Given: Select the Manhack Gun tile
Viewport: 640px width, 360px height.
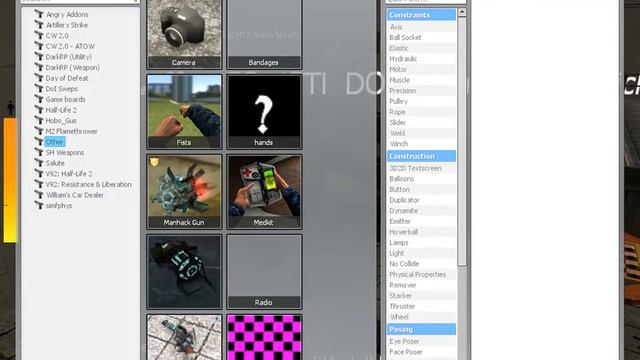Looking at the screenshot, I should (184, 191).
